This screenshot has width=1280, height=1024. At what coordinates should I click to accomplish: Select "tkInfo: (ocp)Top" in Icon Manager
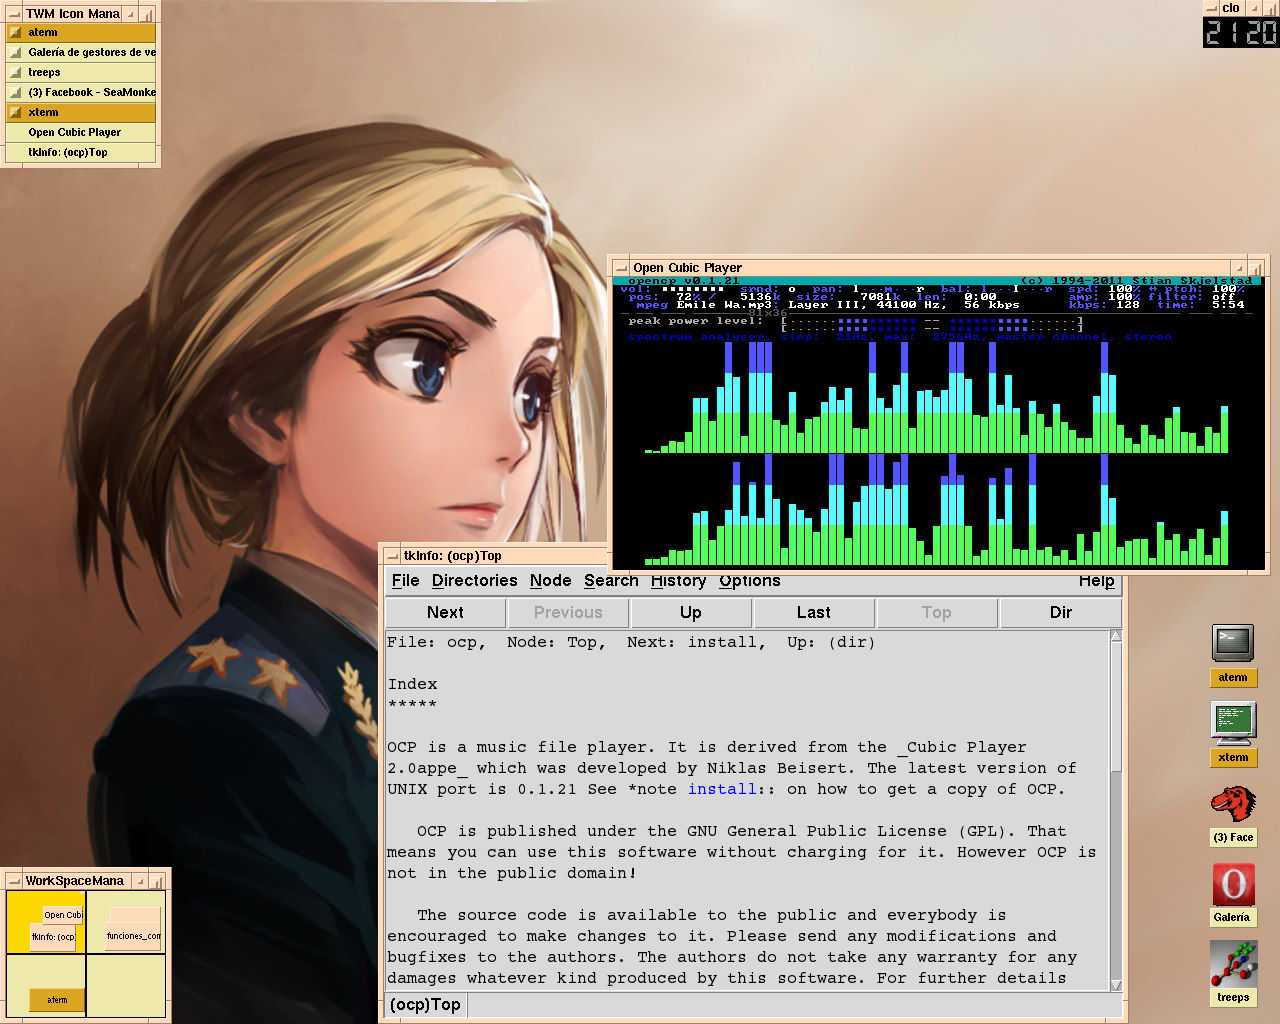[x=80, y=152]
